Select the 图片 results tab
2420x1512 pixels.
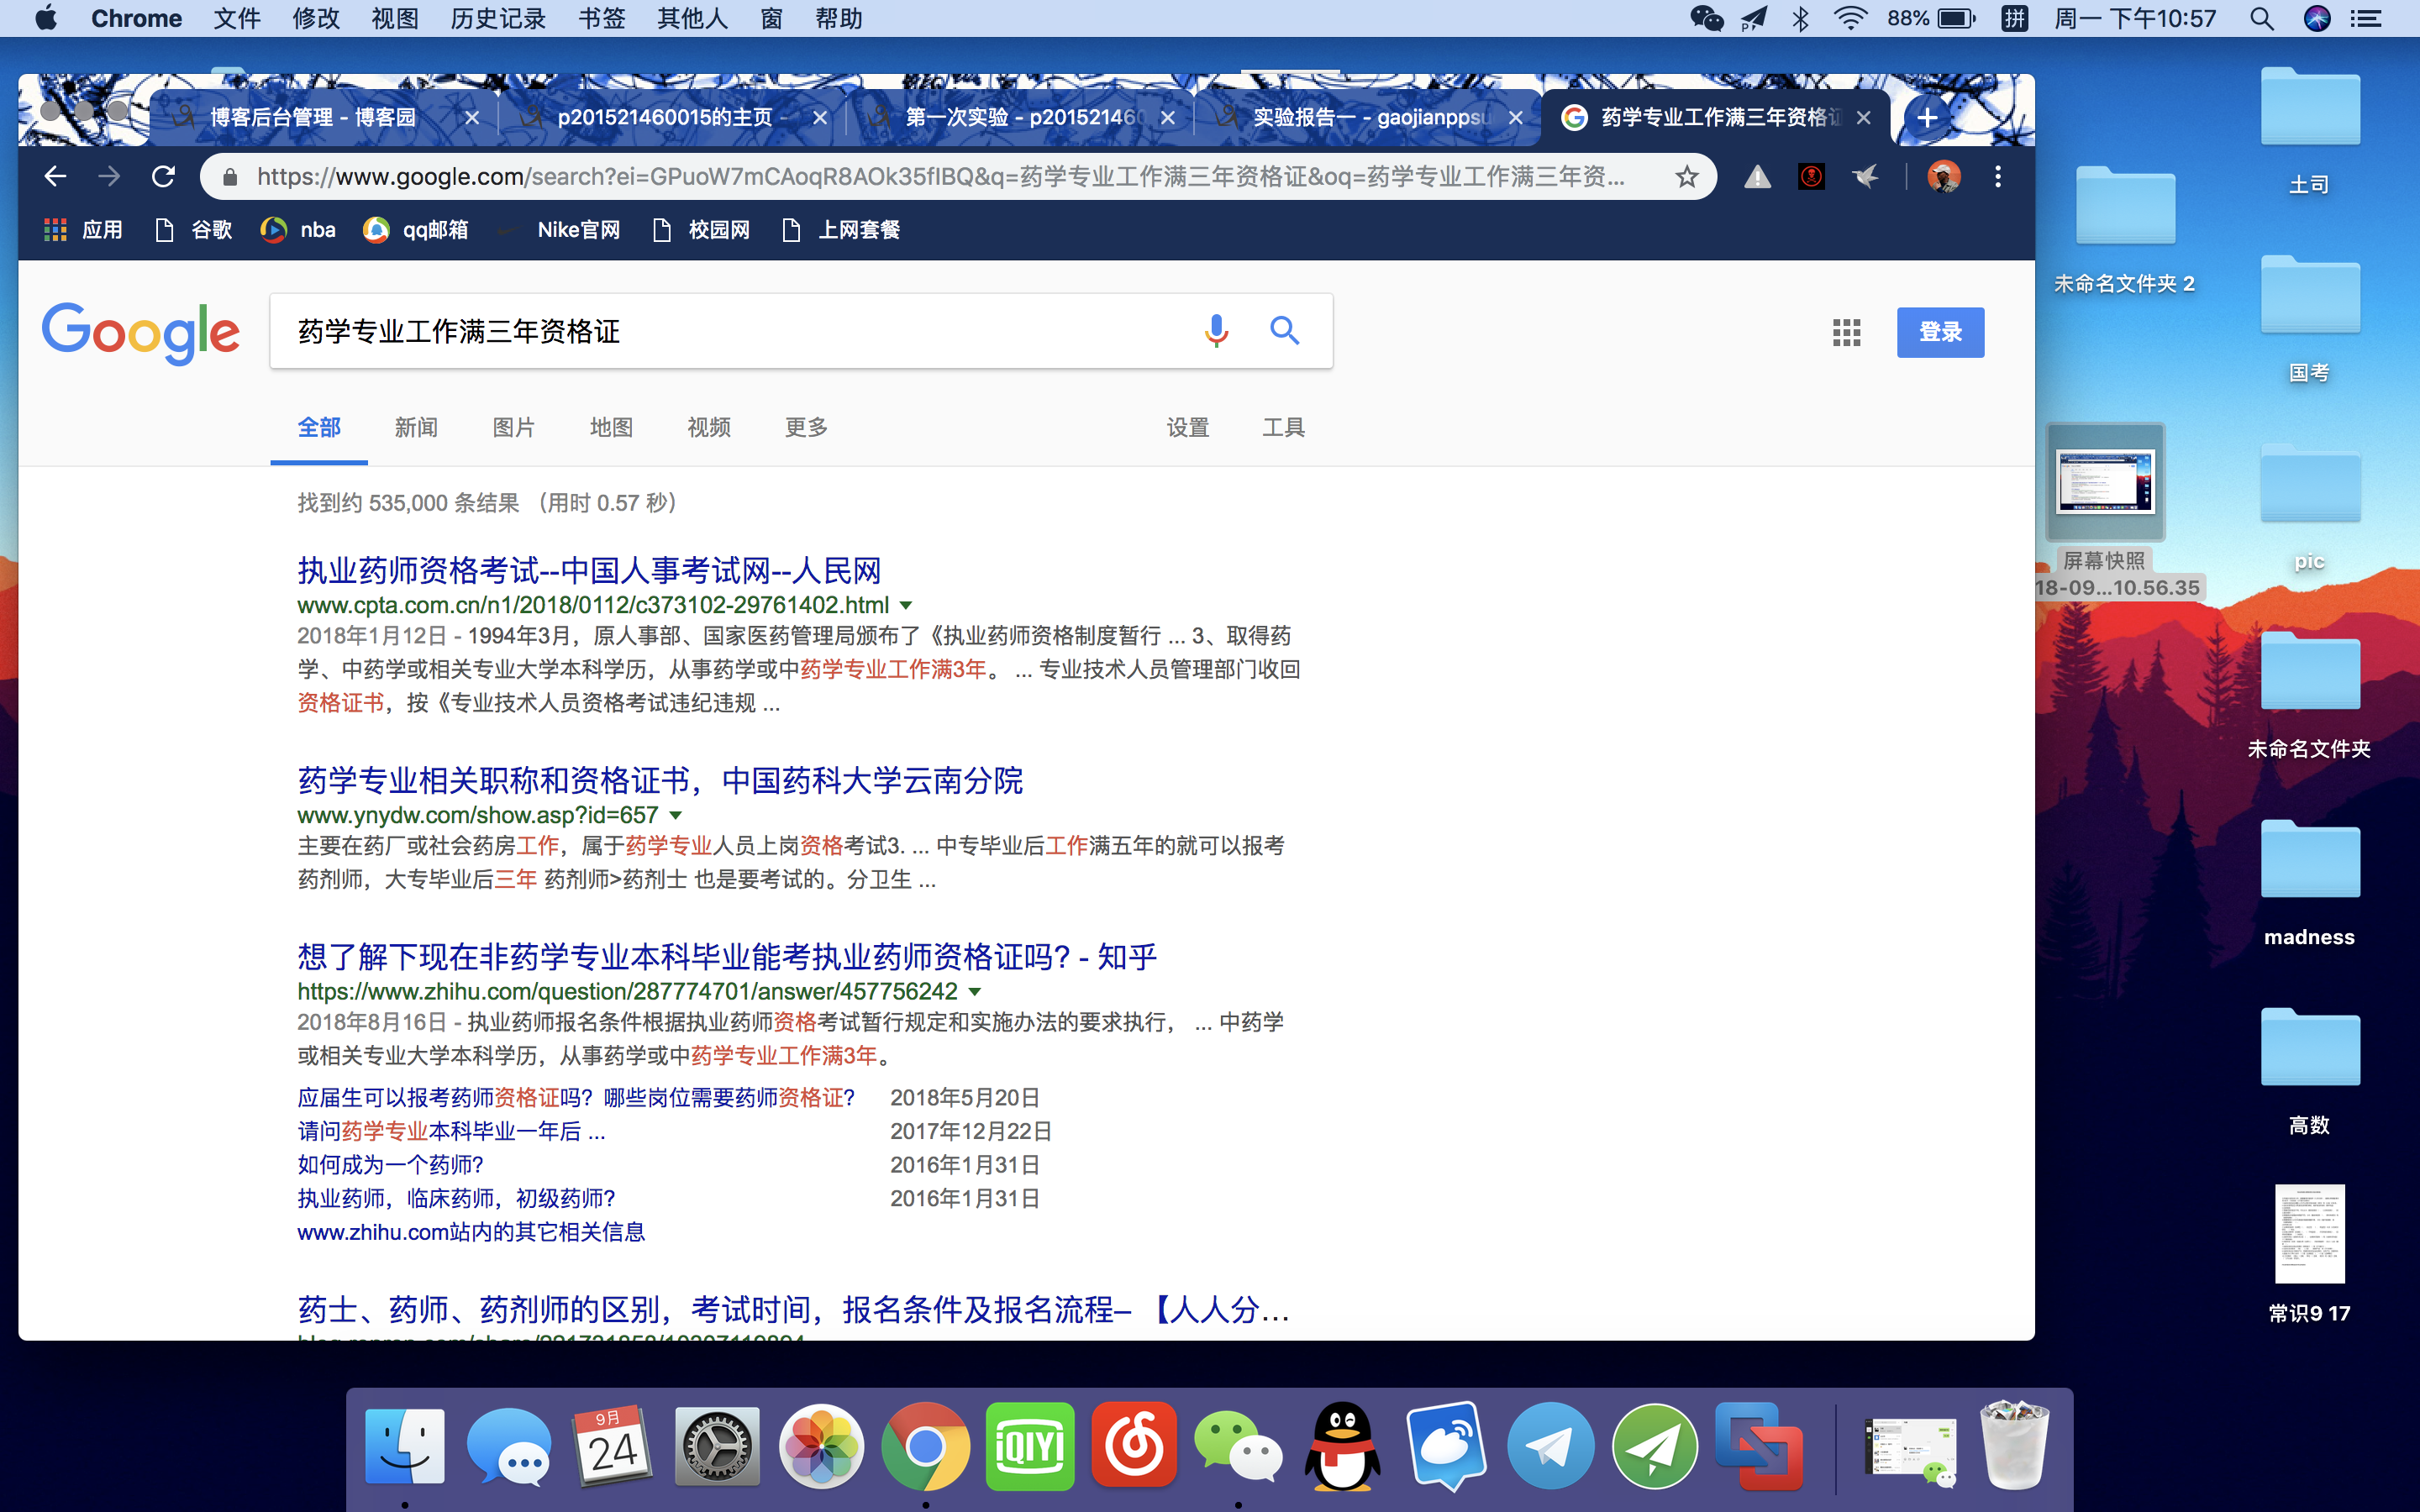pos(514,428)
